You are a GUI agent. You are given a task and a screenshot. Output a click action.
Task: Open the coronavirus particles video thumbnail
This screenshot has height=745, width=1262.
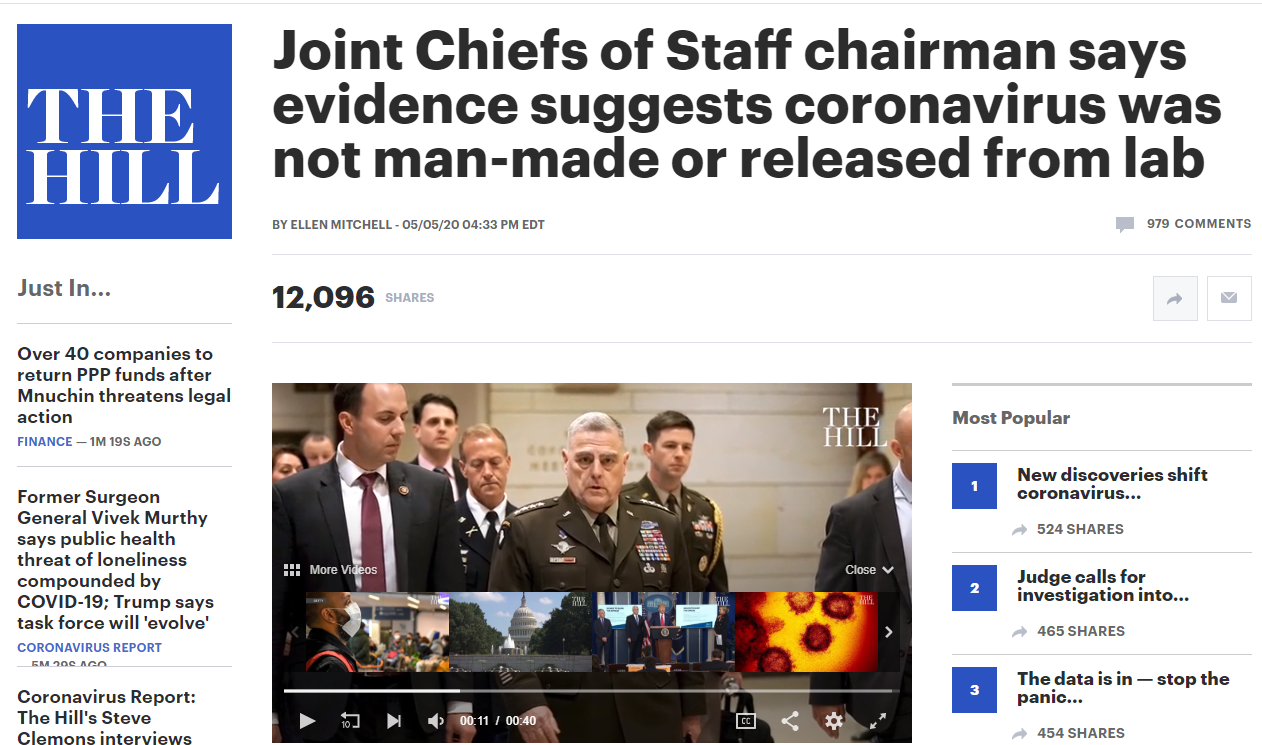[x=806, y=632]
